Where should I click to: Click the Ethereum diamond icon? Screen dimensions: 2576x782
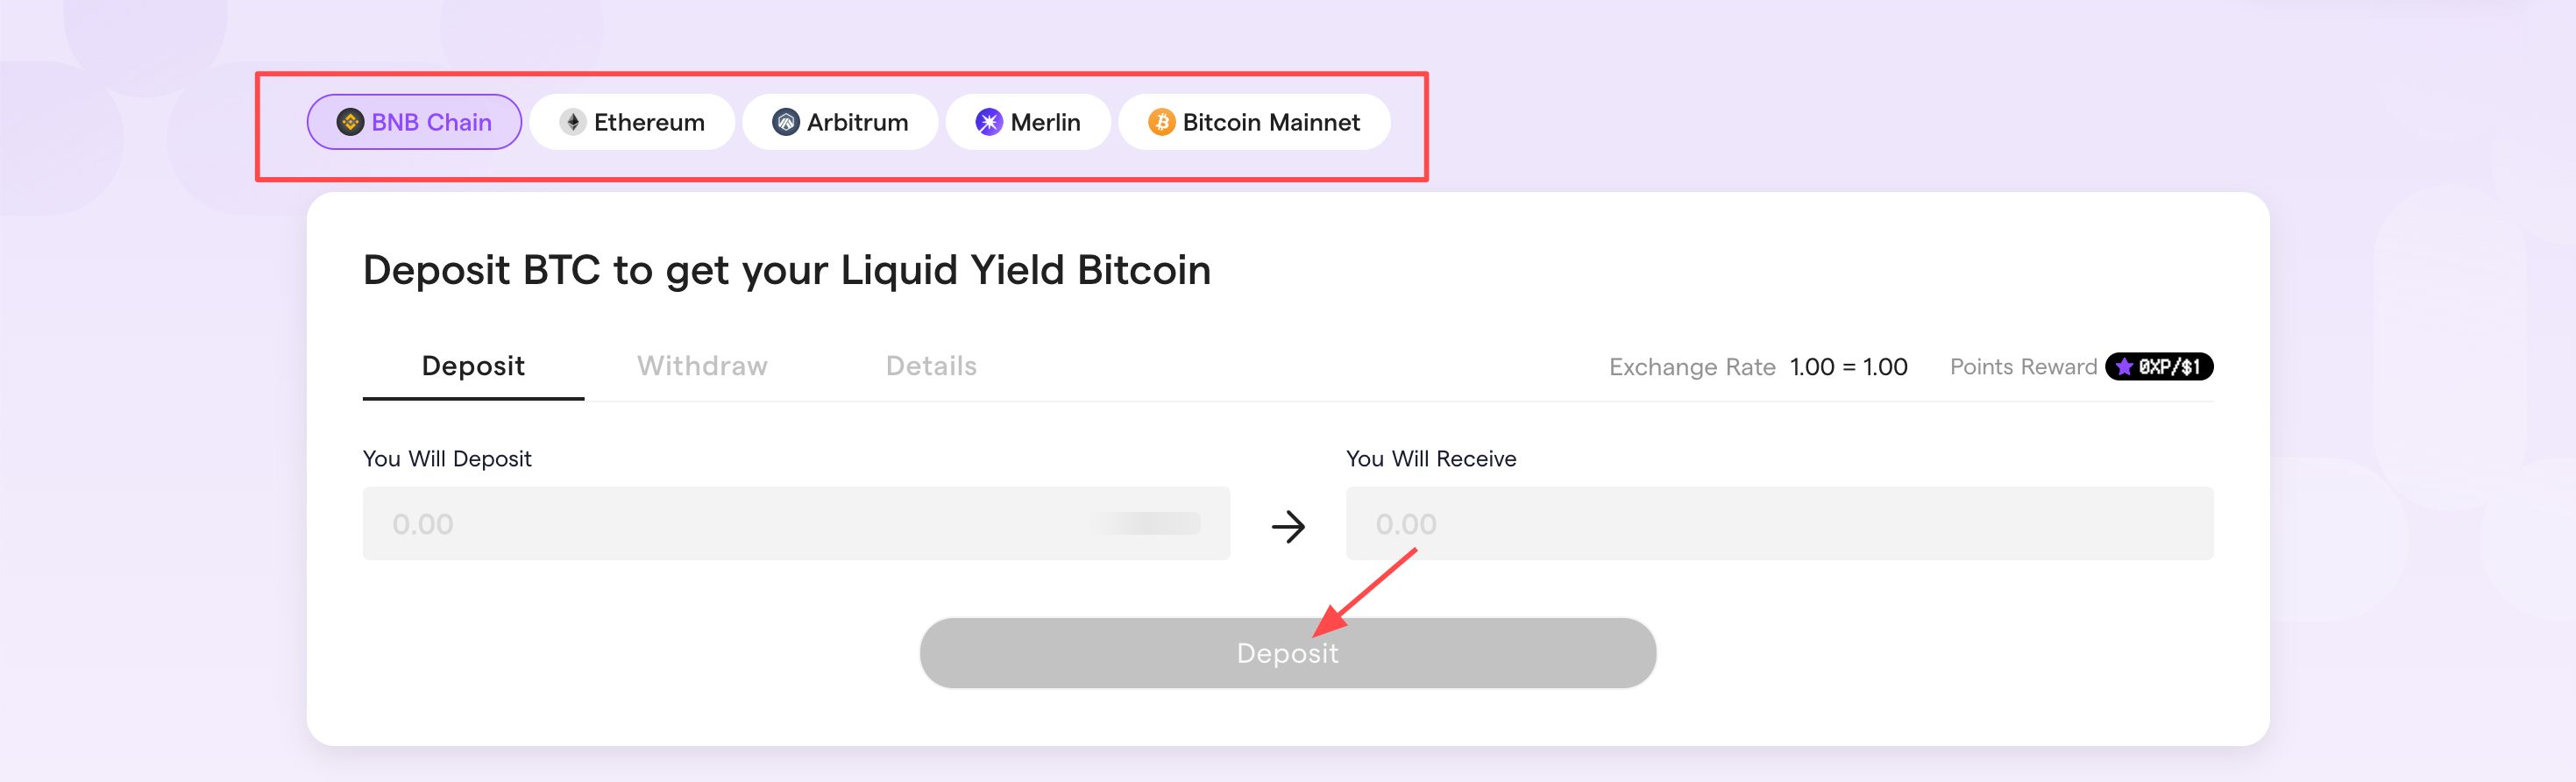coord(573,122)
